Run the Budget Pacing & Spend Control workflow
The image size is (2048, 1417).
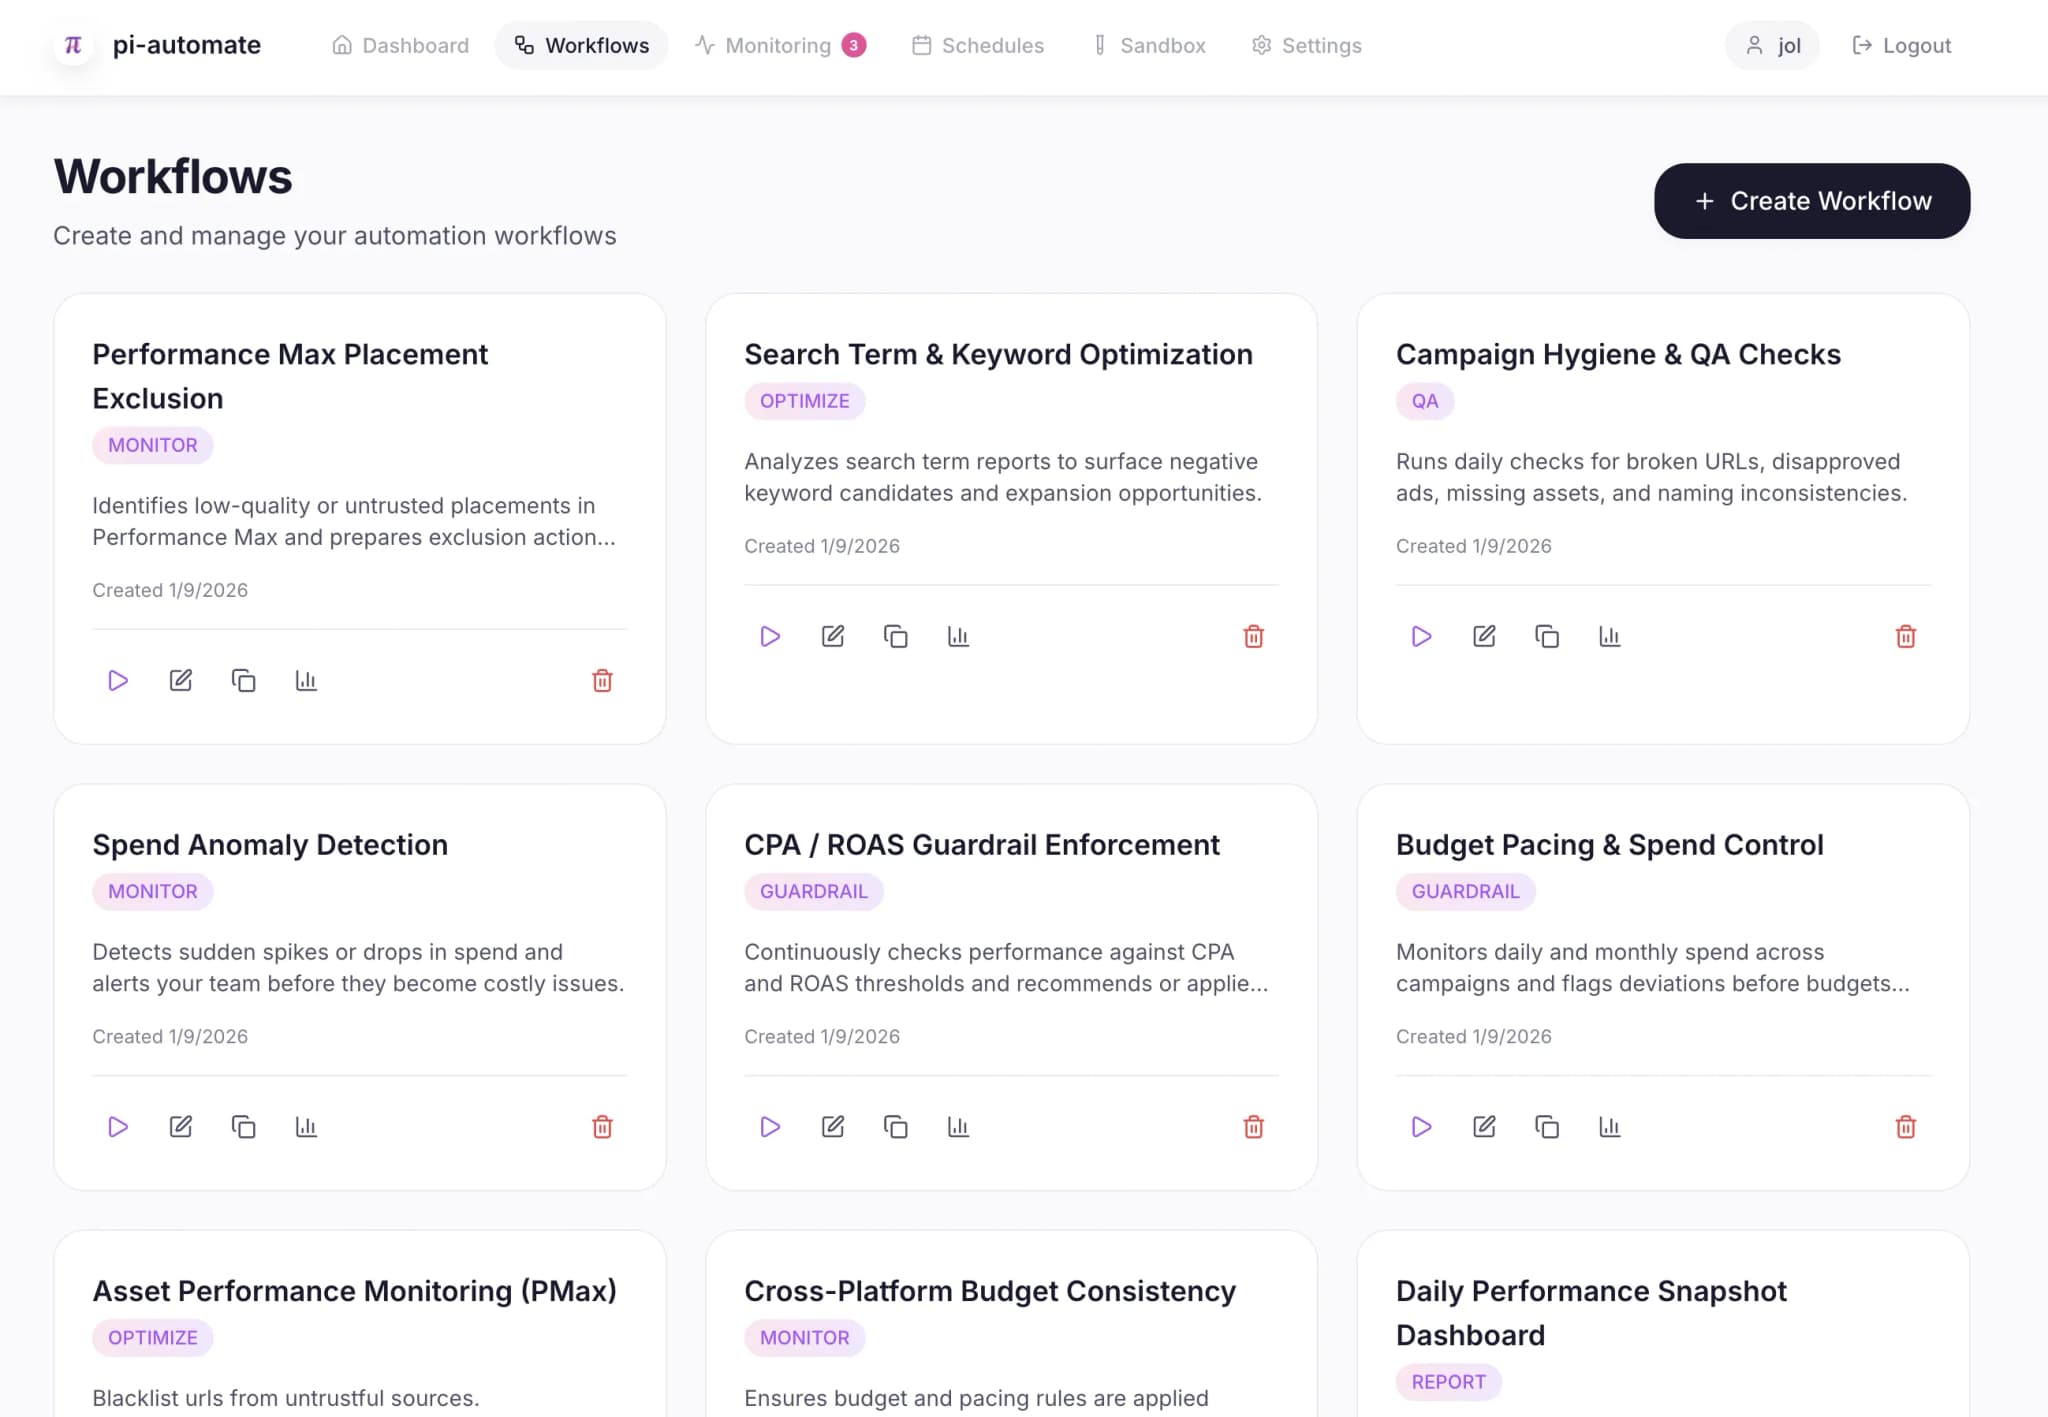[x=1421, y=1126]
